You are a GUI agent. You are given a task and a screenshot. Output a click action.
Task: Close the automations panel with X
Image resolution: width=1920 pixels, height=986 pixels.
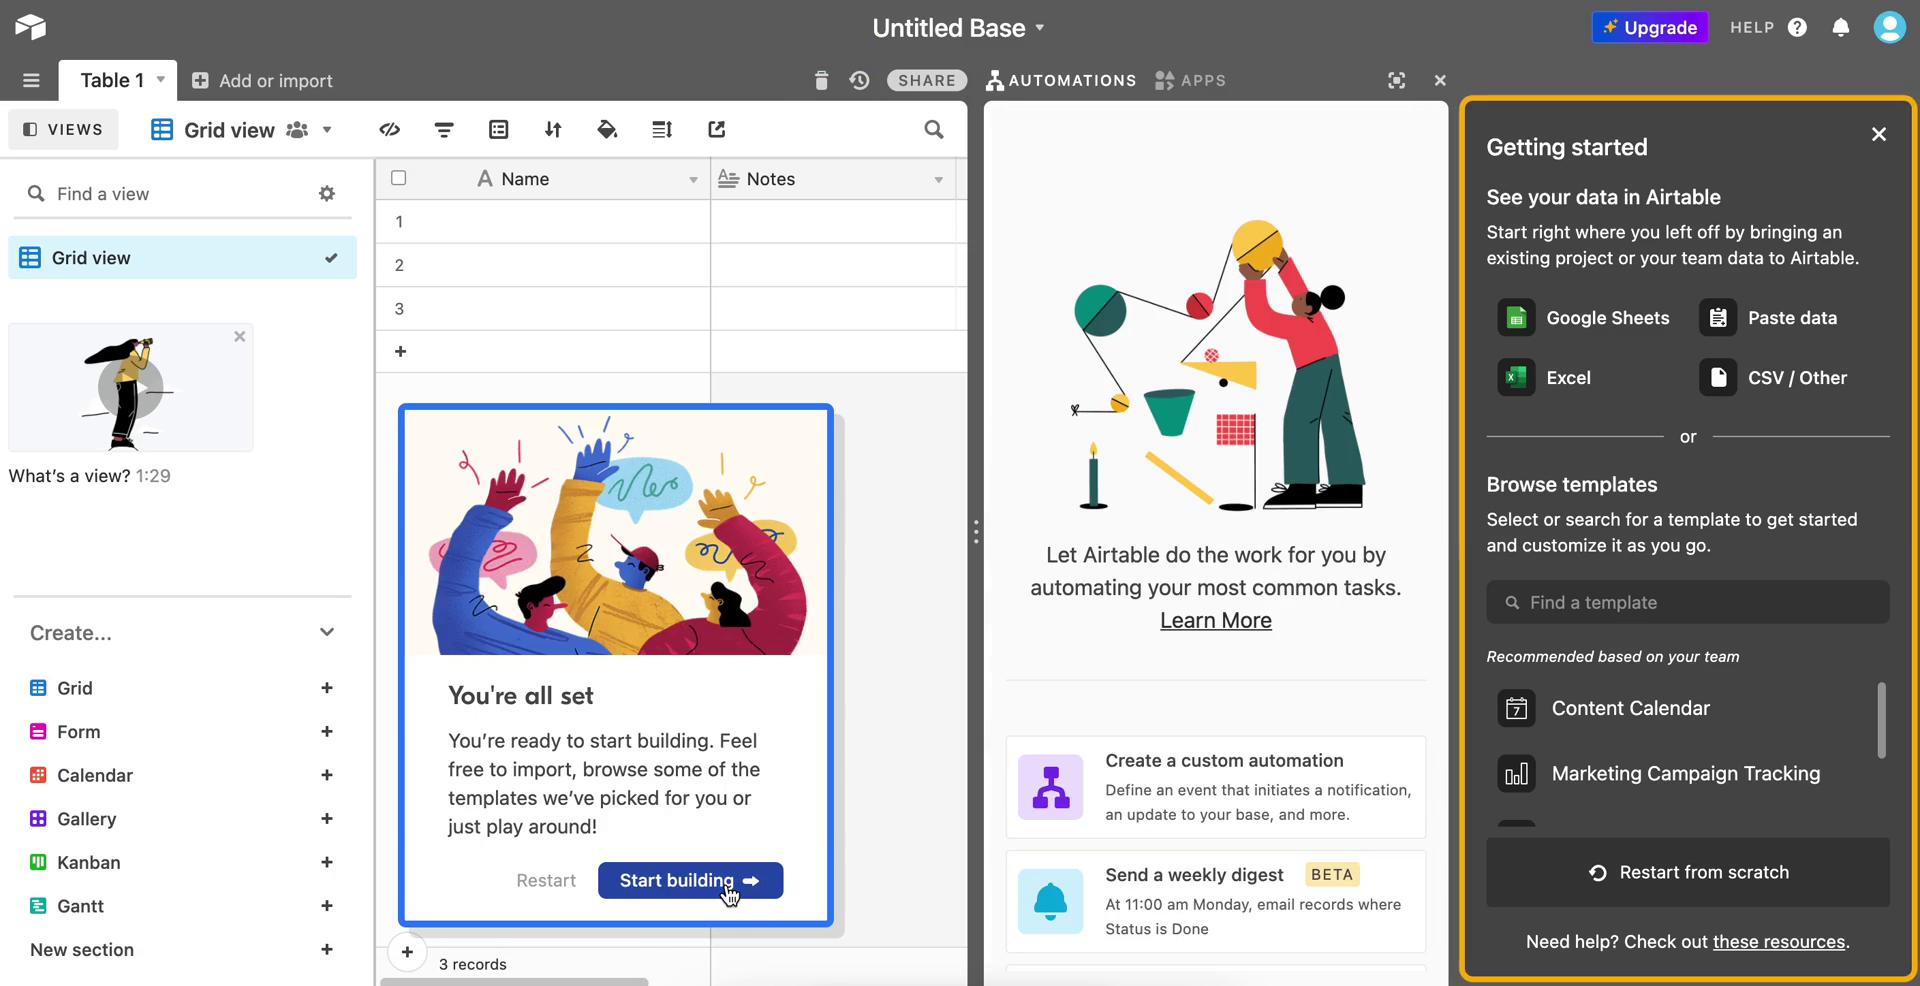[x=1440, y=80]
